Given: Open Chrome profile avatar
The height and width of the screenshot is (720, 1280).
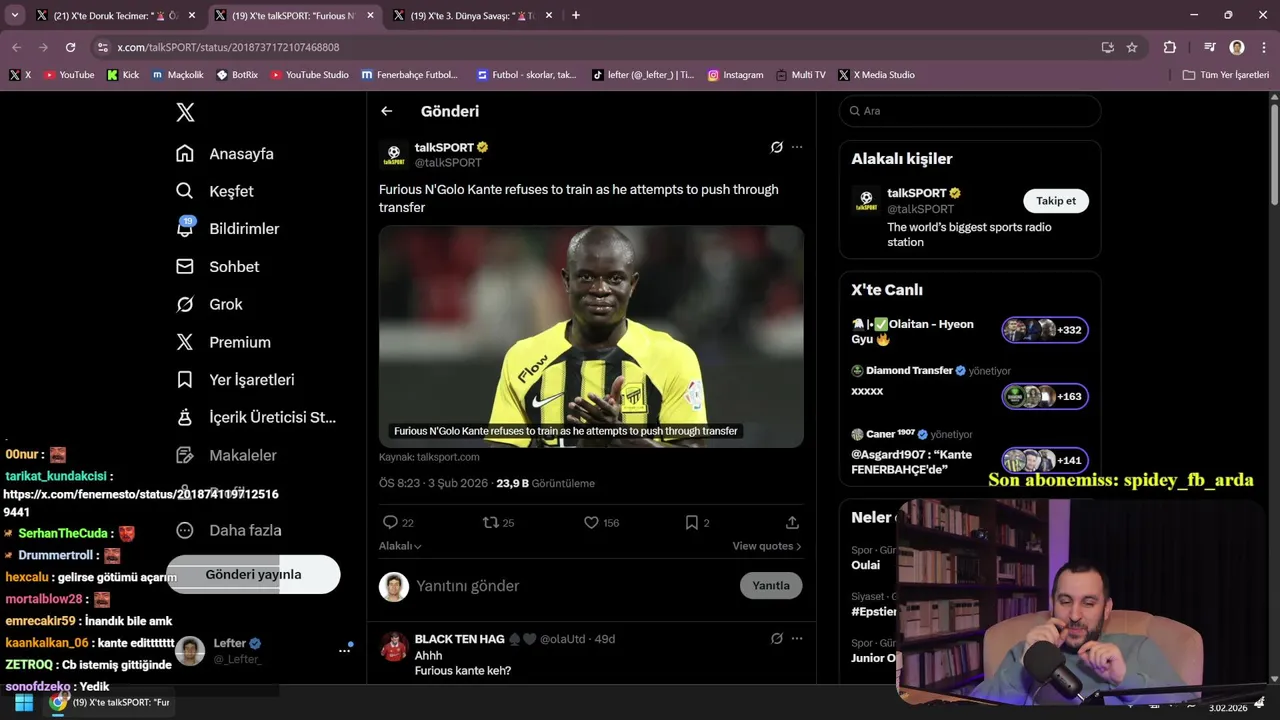Looking at the screenshot, I should 1237,47.
